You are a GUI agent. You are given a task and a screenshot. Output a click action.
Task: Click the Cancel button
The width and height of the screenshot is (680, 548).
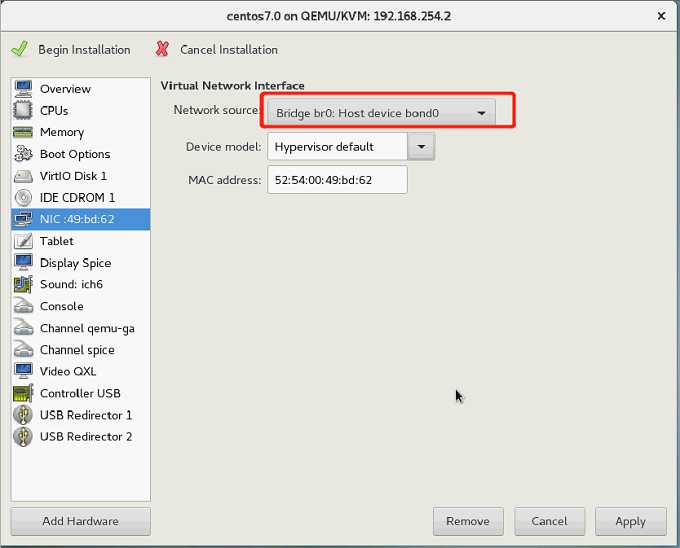549,521
